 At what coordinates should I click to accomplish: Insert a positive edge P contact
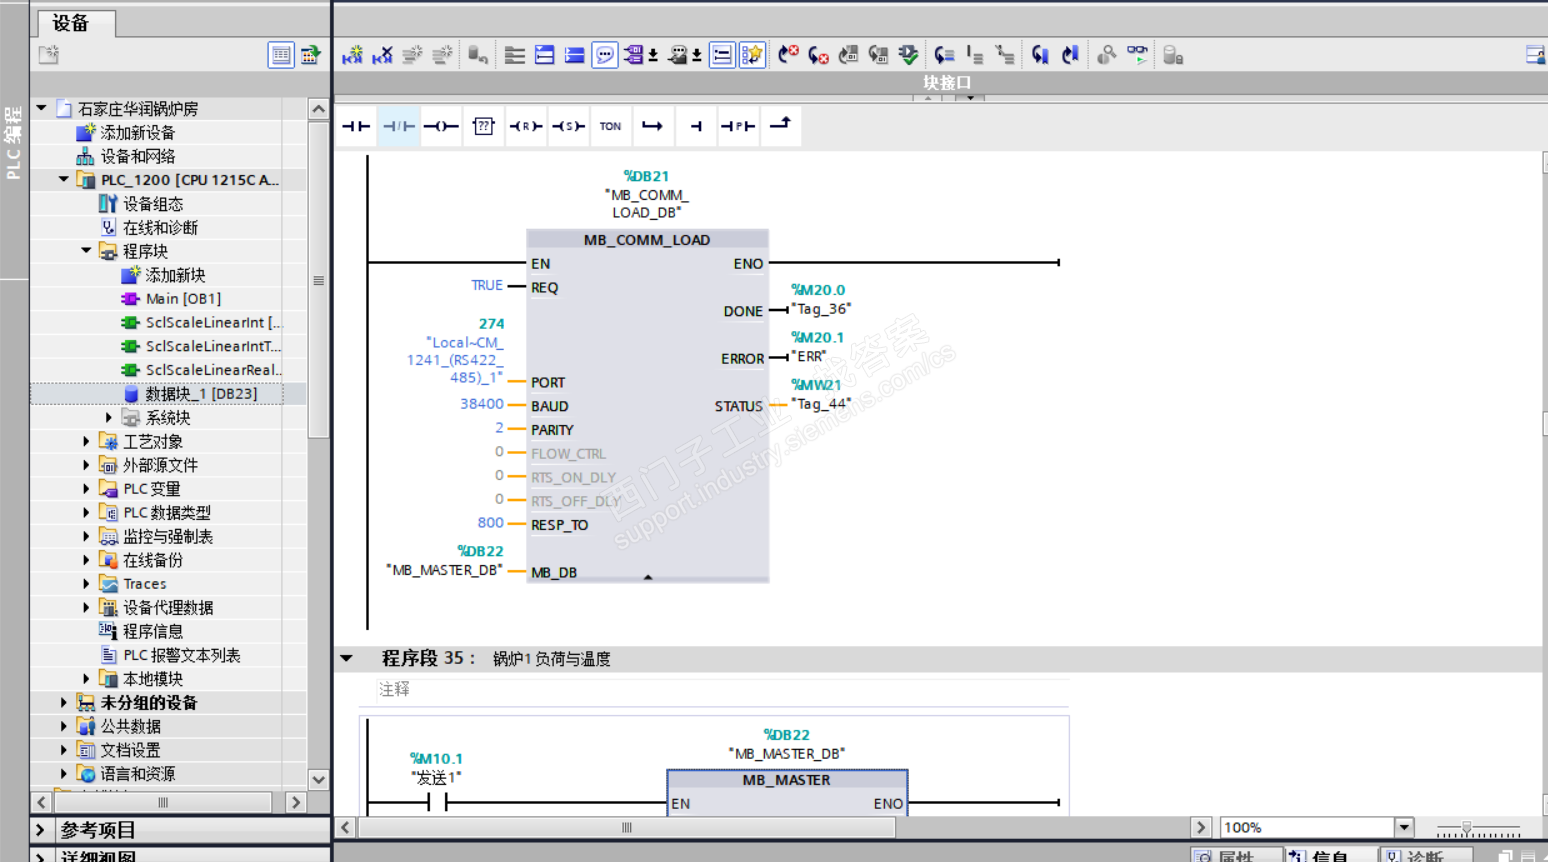738,126
